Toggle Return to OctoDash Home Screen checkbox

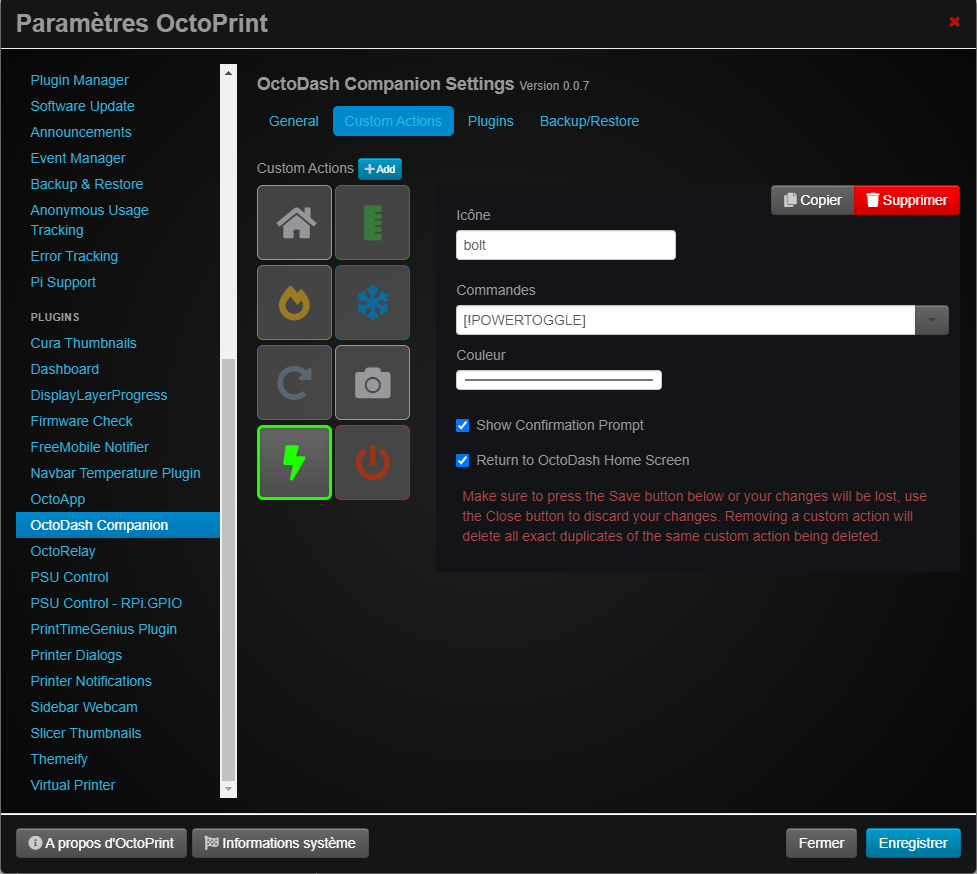[x=462, y=460]
